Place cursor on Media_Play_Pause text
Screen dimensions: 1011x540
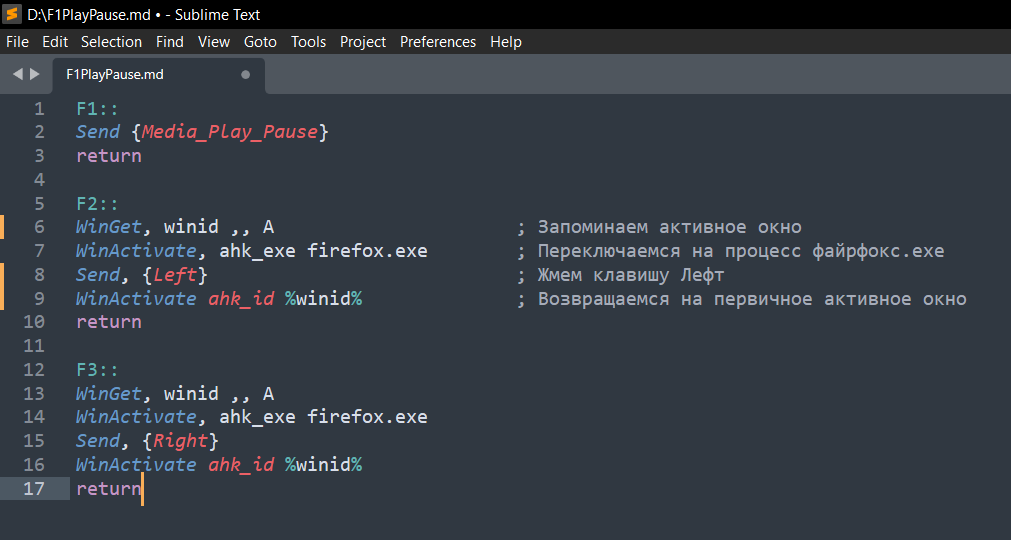[x=229, y=132]
